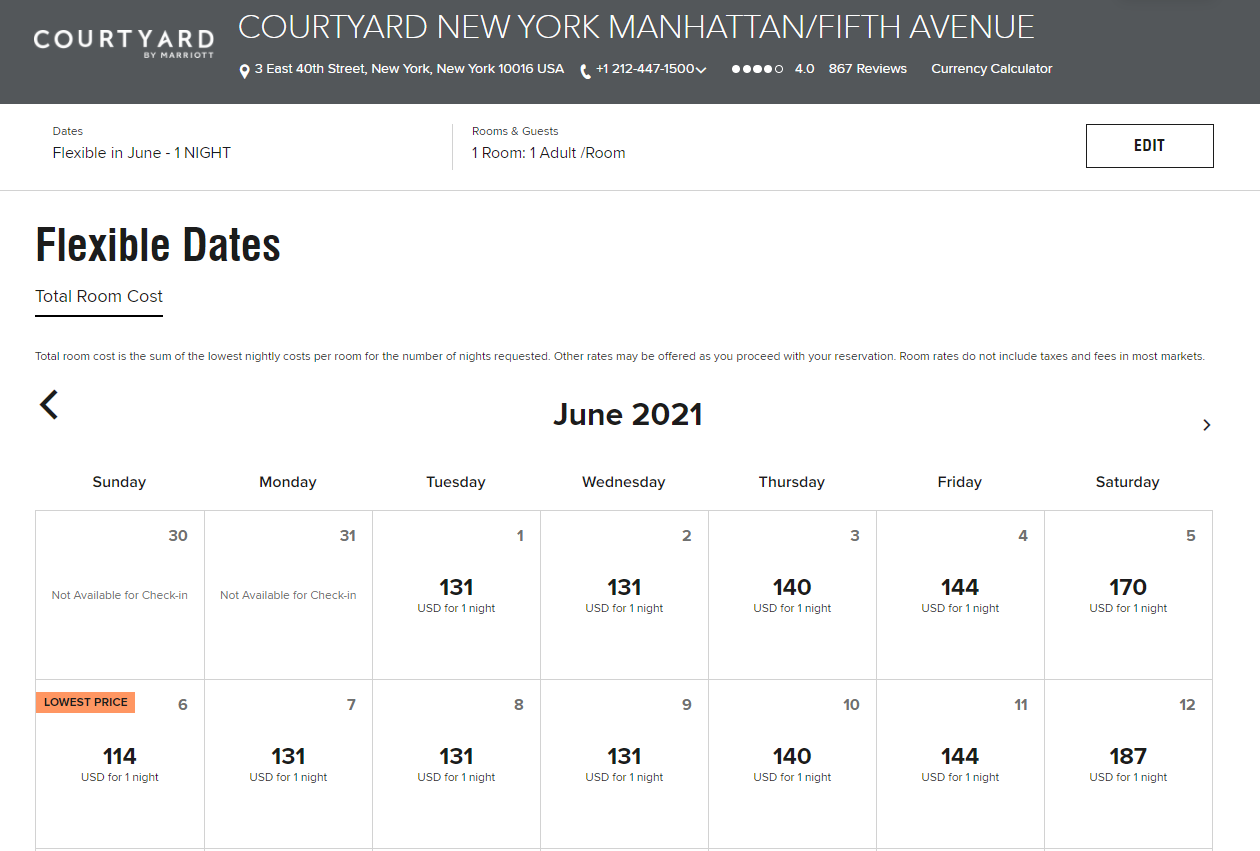Click the LOWEST PRICE badge
This screenshot has height=851, width=1260.
coord(86,702)
